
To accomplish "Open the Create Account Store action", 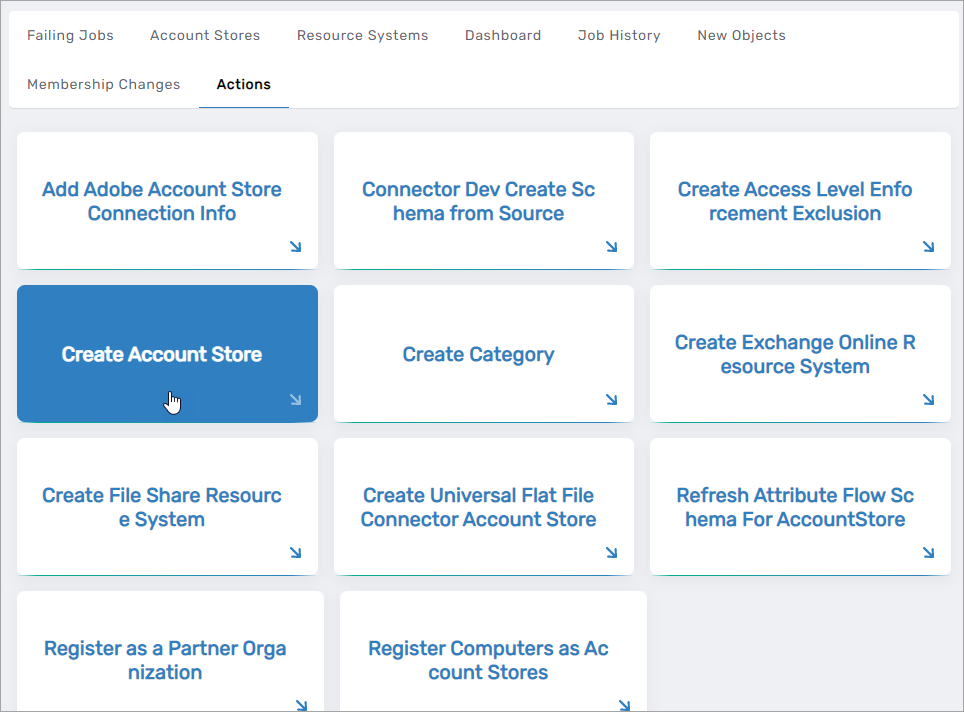I will coord(162,355).
